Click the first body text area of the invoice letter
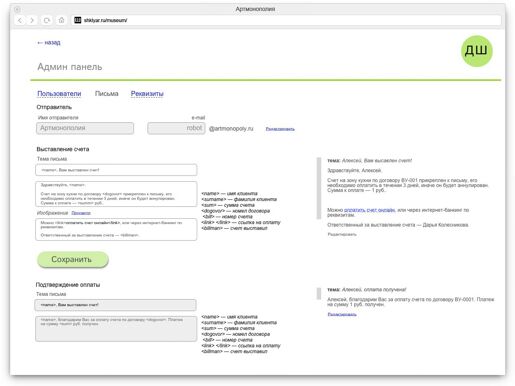 (116, 194)
